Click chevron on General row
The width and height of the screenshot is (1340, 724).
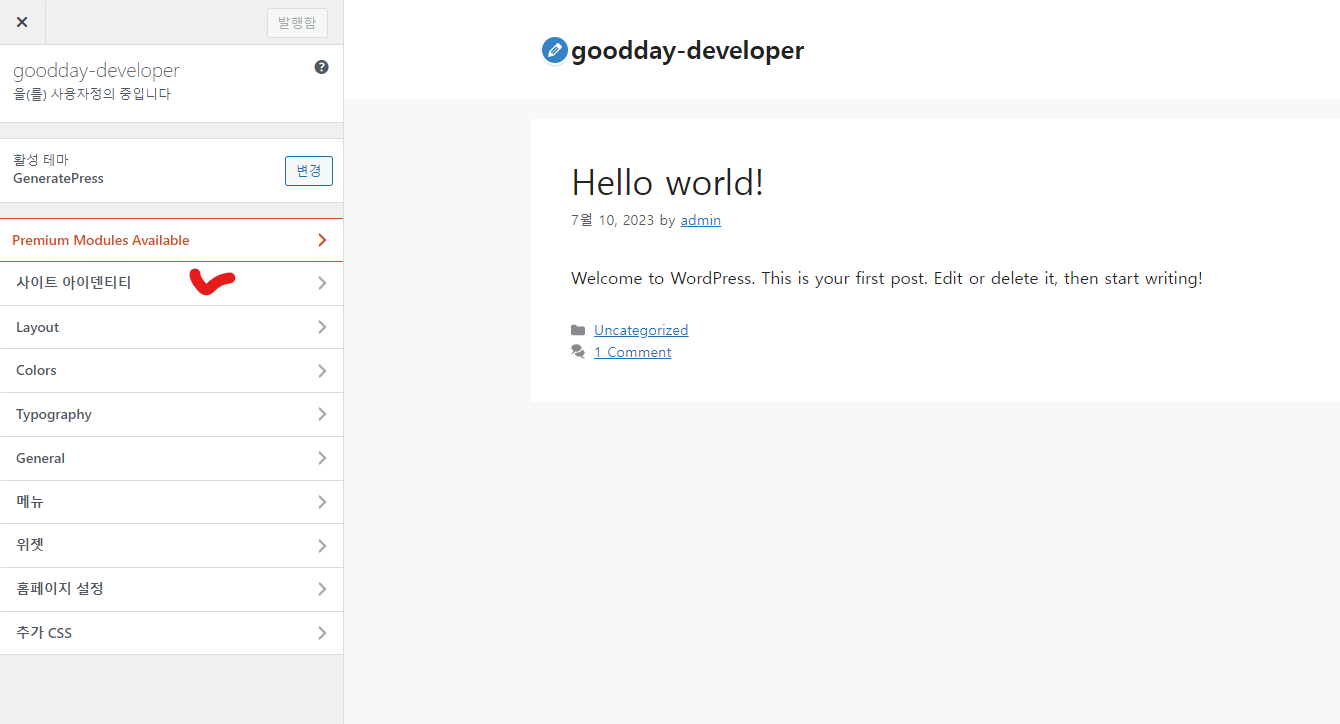pos(322,458)
